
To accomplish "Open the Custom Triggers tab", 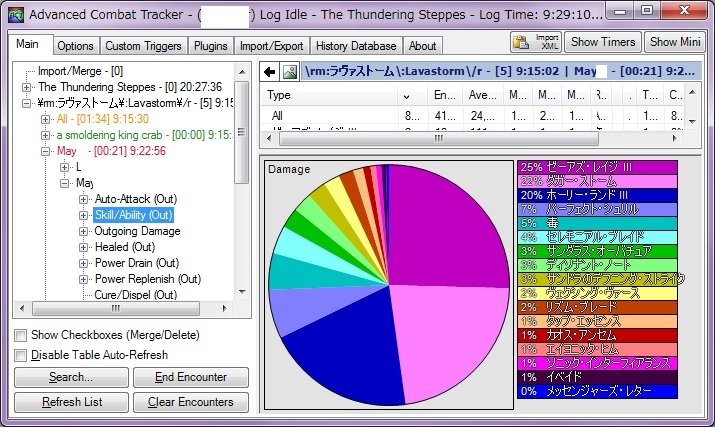I will click(143, 46).
